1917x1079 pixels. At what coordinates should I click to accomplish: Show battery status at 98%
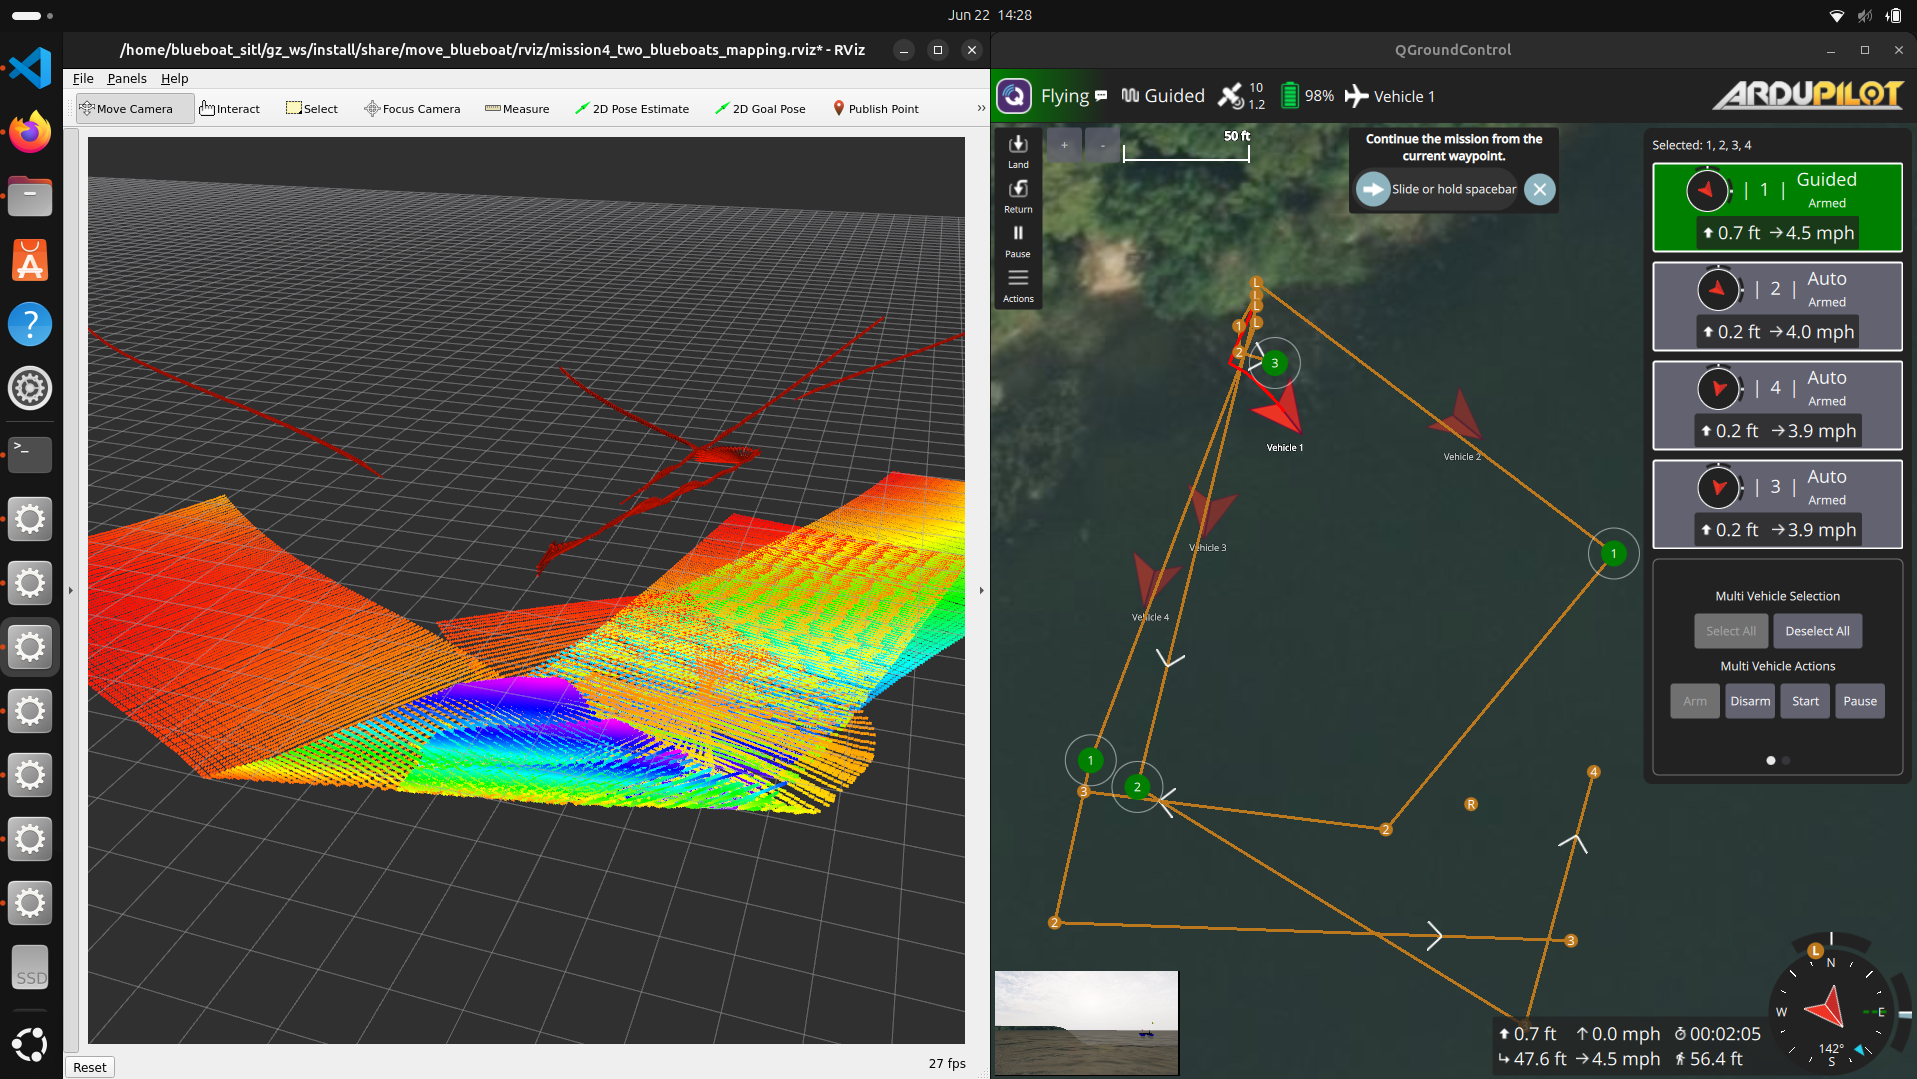[1307, 96]
